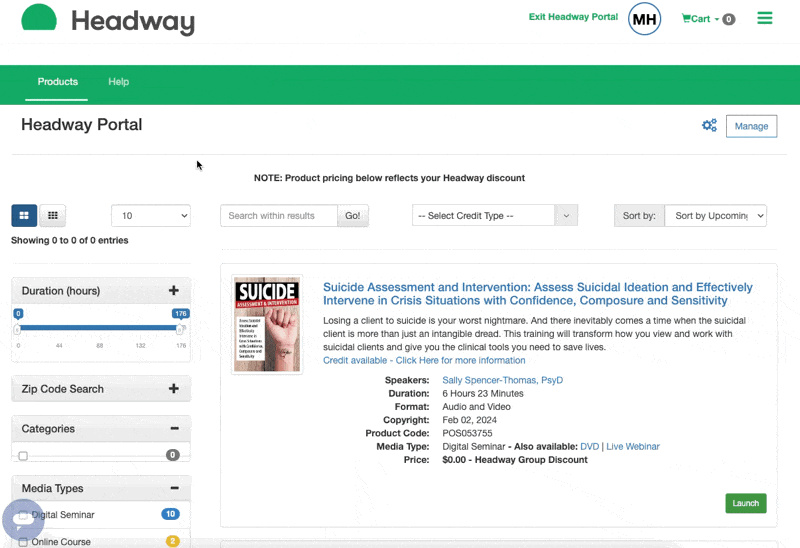Launch the Suicide Assessment seminar
This screenshot has width=800, height=548.
[x=745, y=503]
